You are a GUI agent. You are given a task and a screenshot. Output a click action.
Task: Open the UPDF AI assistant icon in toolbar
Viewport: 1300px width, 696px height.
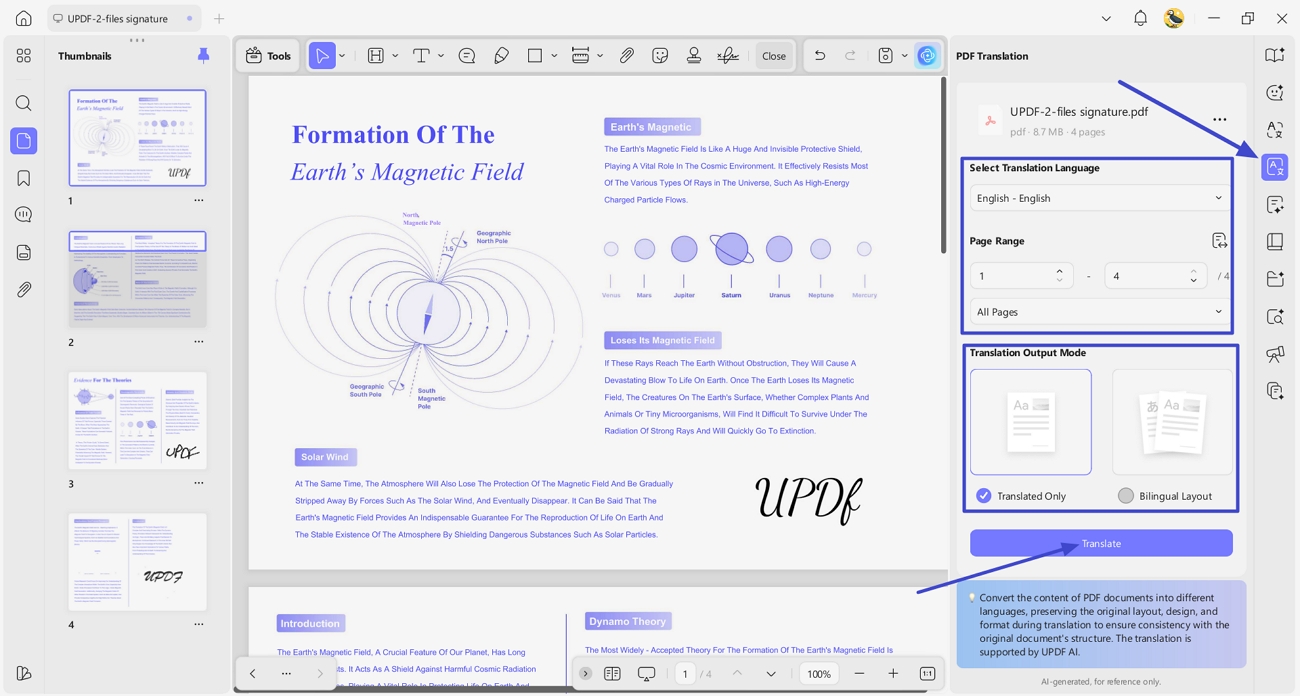click(927, 56)
